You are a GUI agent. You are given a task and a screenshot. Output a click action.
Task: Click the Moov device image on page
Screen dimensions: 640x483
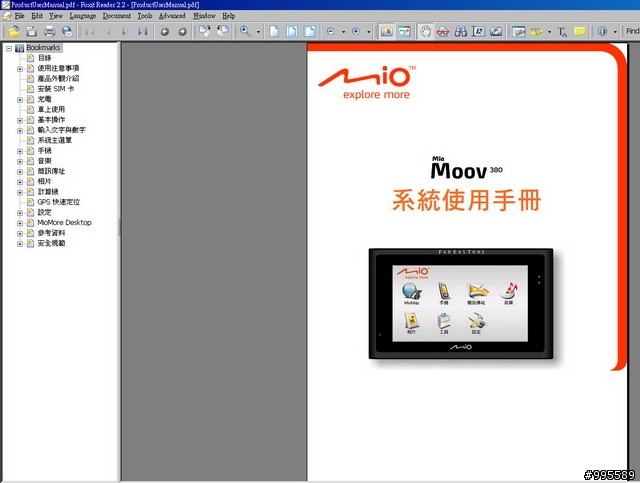[461, 304]
